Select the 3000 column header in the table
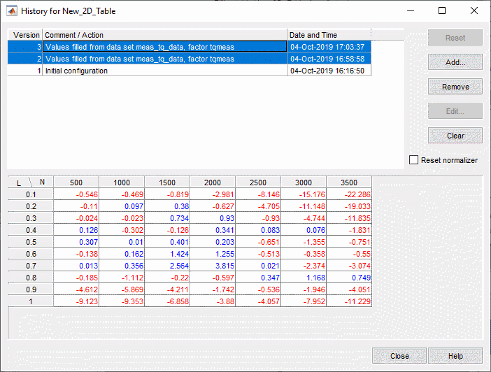The width and height of the screenshot is (491, 372). tap(303, 182)
